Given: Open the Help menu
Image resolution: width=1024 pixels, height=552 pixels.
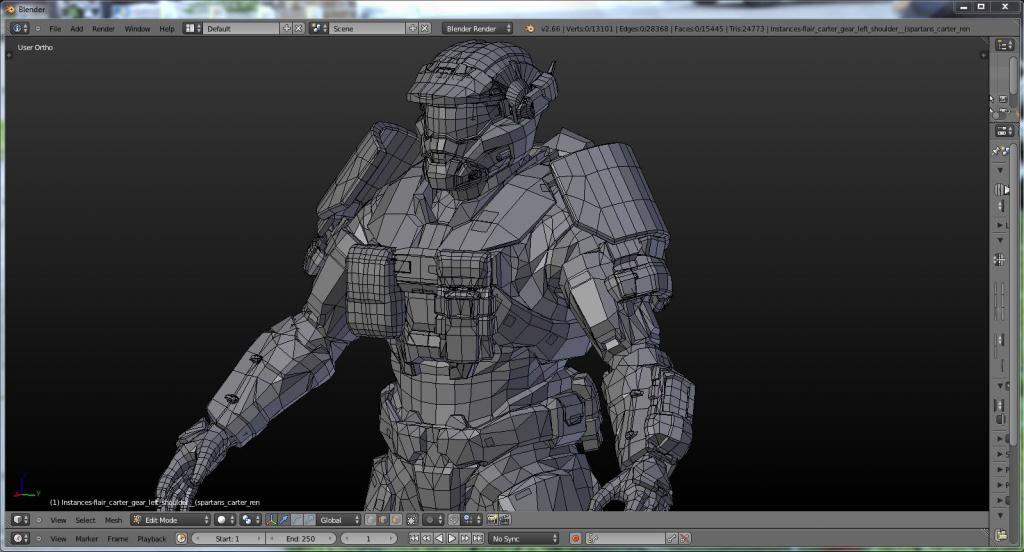Looking at the screenshot, I should (167, 29).
